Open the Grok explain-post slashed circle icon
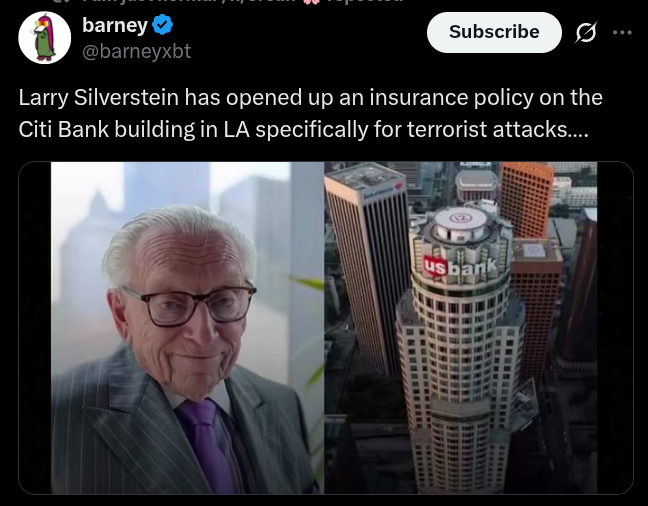648x506 pixels. pyautogui.click(x=586, y=32)
